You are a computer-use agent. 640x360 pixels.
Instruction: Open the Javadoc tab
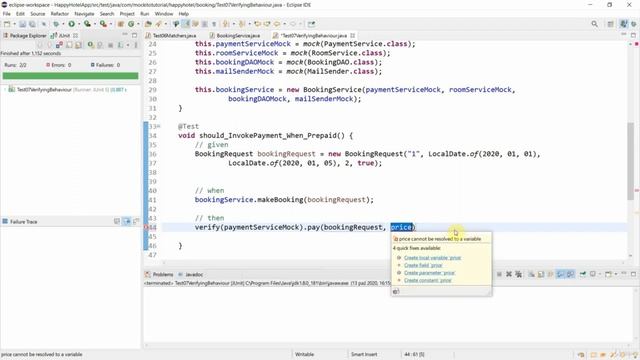click(x=191, y=274)
